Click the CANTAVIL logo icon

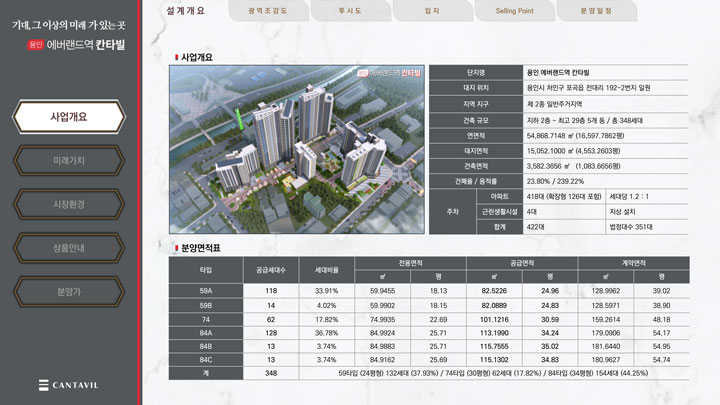44,385
